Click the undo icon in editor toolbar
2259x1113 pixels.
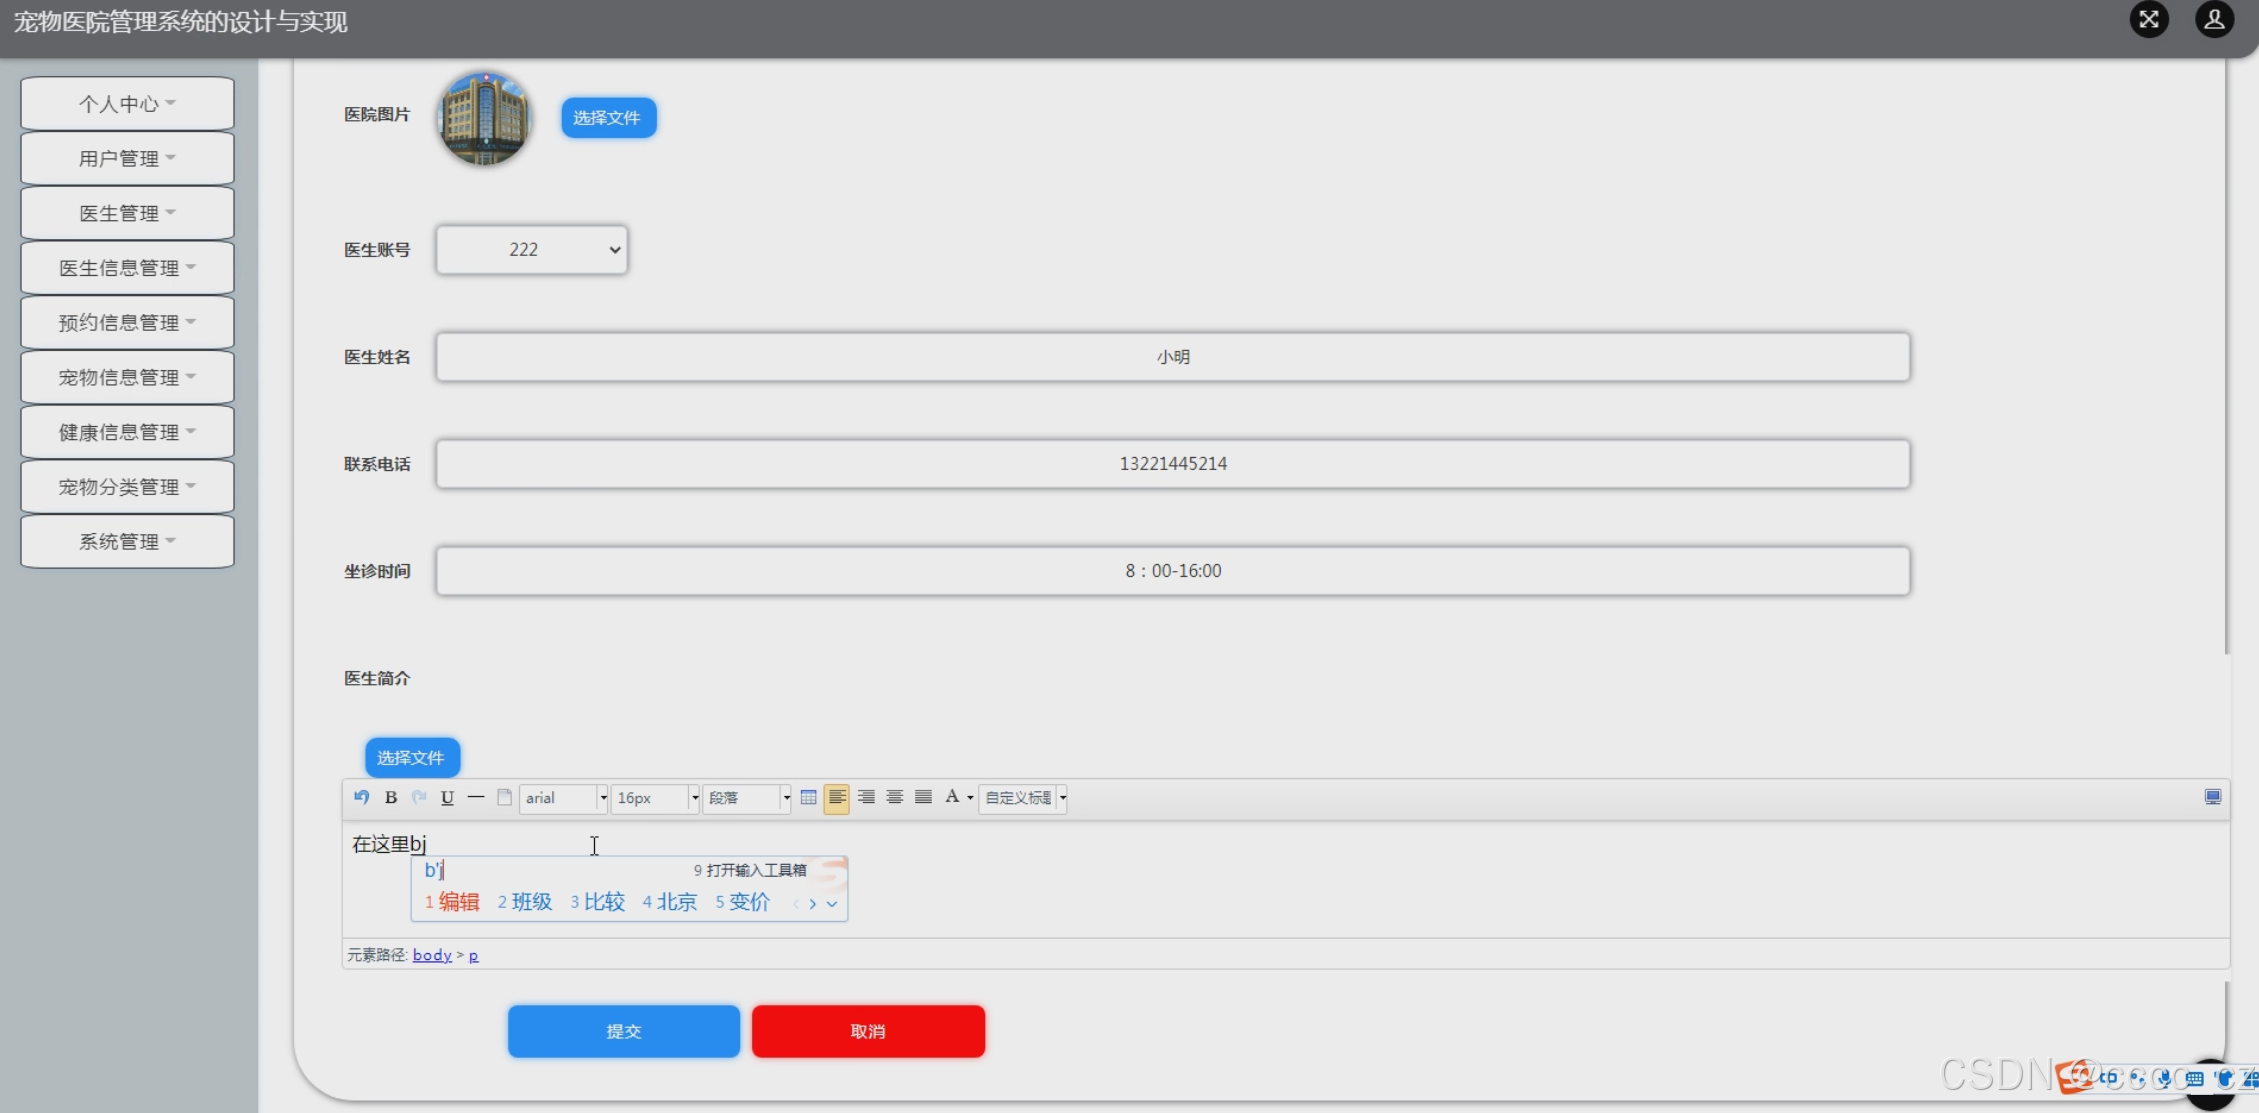(361, 797)
